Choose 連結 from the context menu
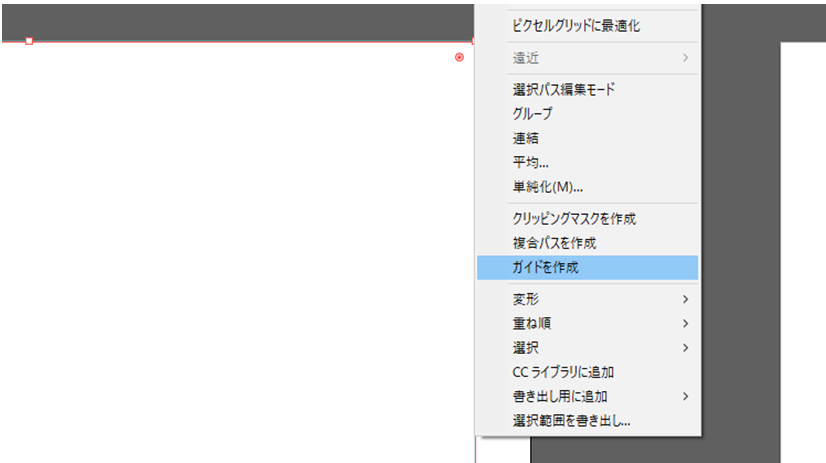This screenshot has height=463, width=826. pos(587,138)
